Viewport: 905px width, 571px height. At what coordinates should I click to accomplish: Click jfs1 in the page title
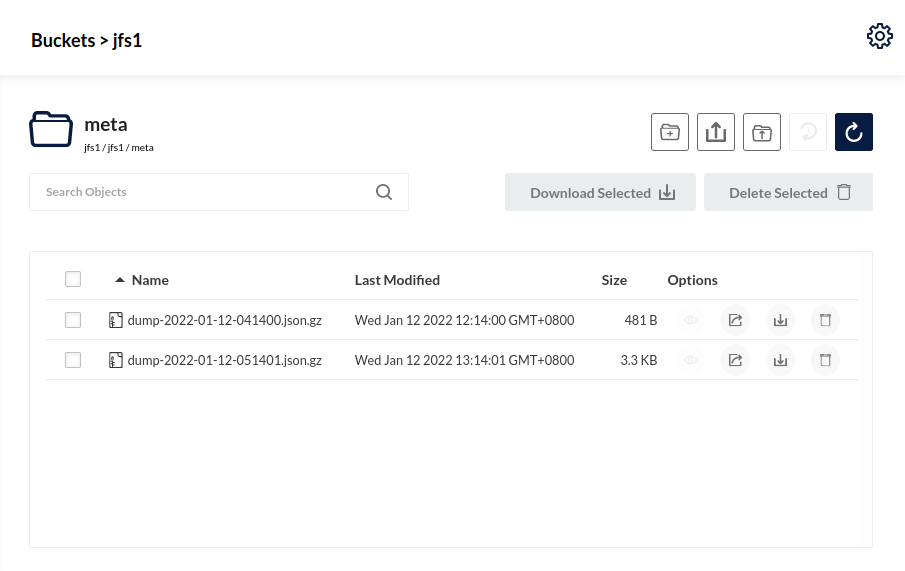click(127, 40)
